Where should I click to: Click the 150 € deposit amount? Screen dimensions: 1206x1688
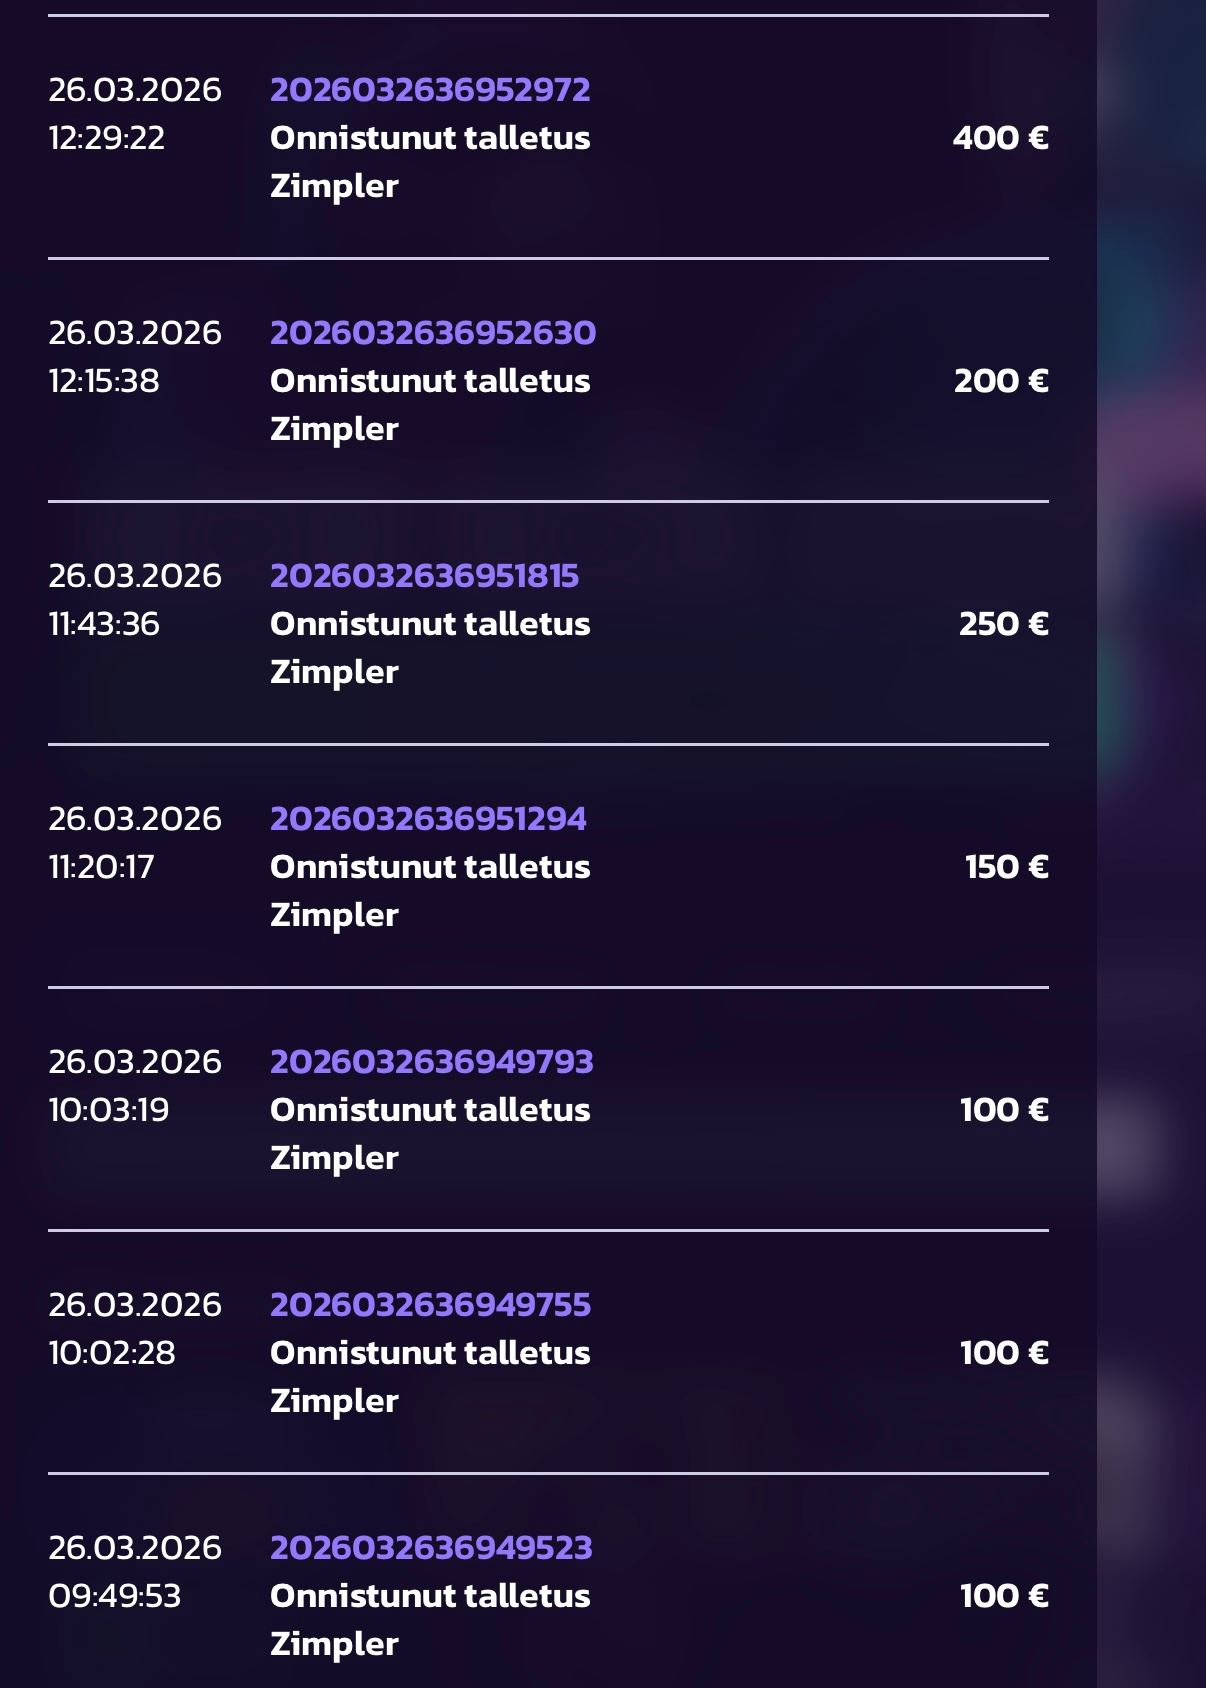point(1006,867)
